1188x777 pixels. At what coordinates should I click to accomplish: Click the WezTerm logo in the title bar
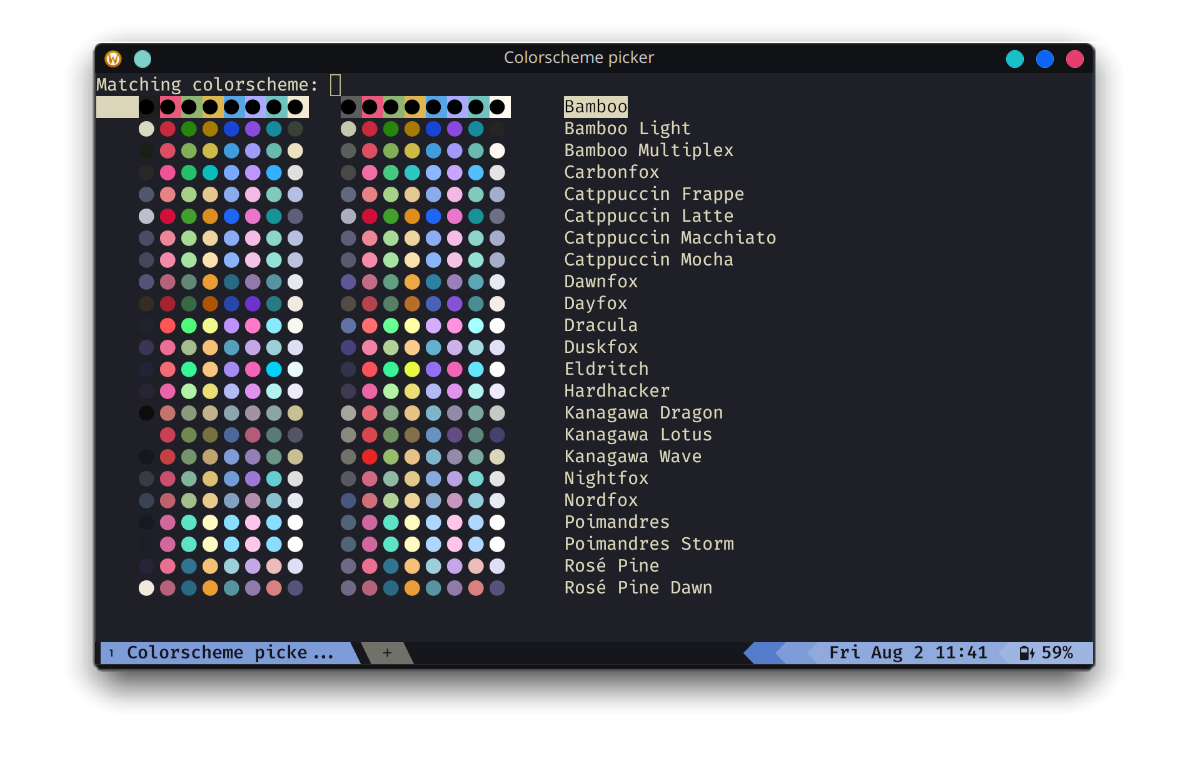point(113,58)
